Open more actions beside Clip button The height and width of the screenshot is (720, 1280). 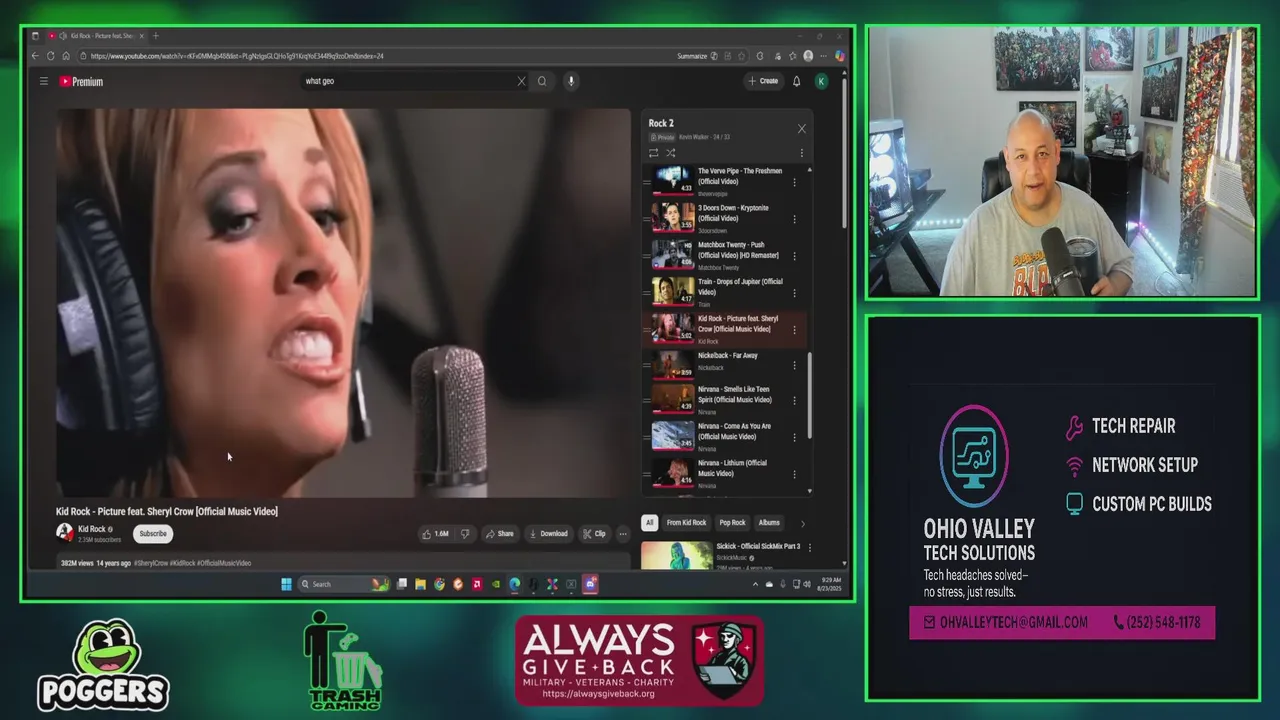tap(622, 534)
